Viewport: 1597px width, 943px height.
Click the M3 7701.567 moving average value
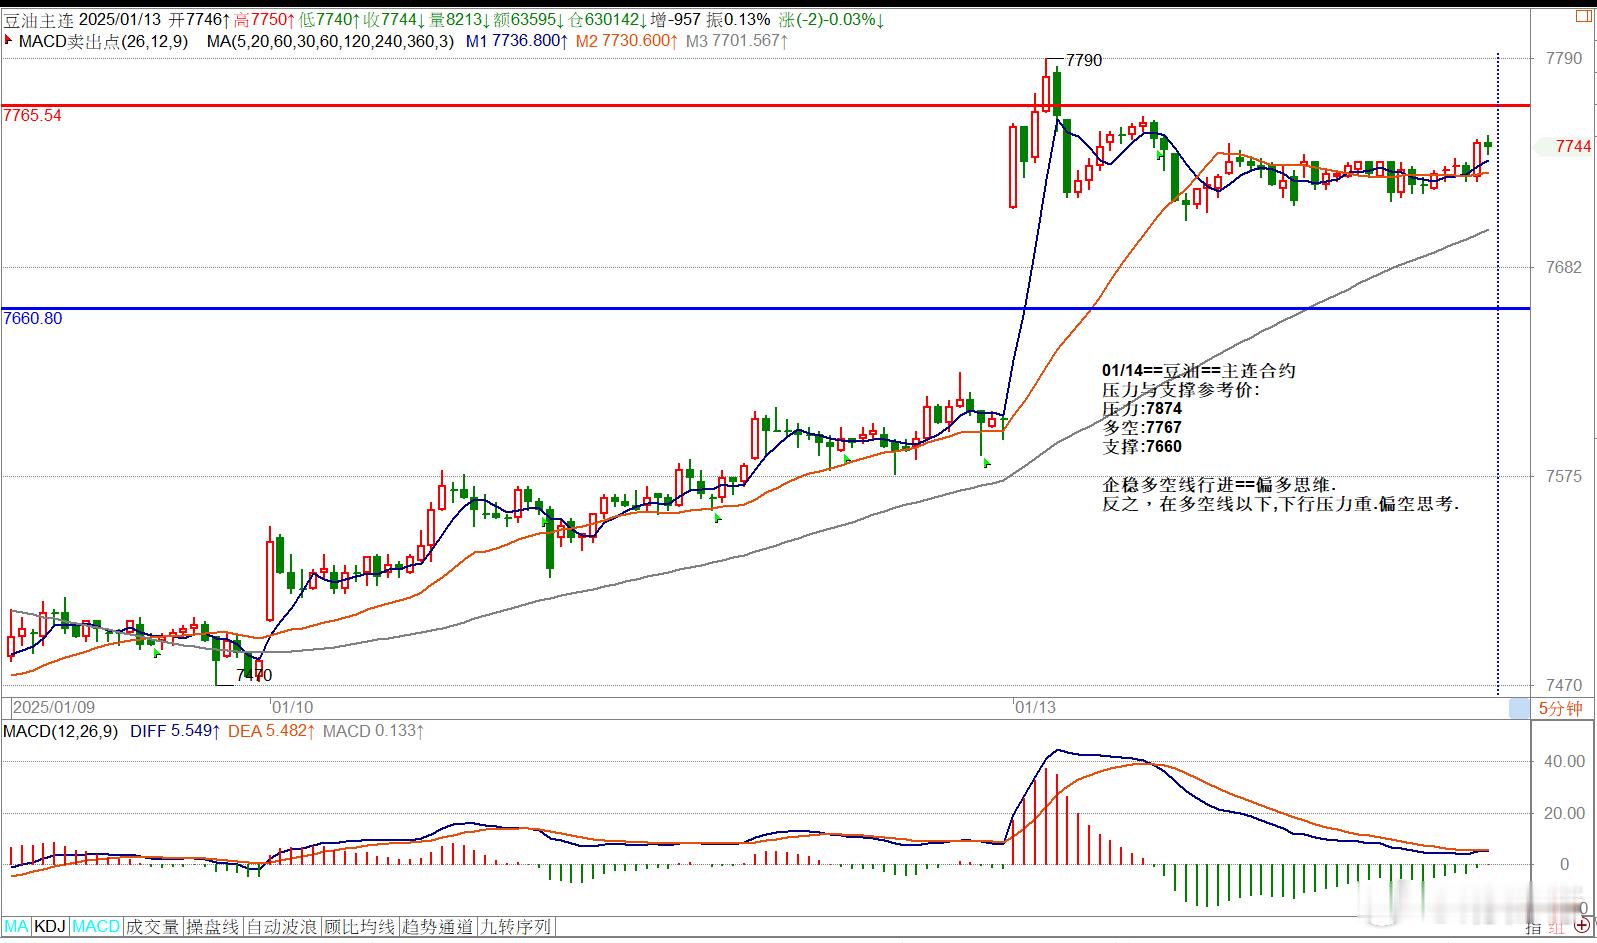(x=737, y=41)
